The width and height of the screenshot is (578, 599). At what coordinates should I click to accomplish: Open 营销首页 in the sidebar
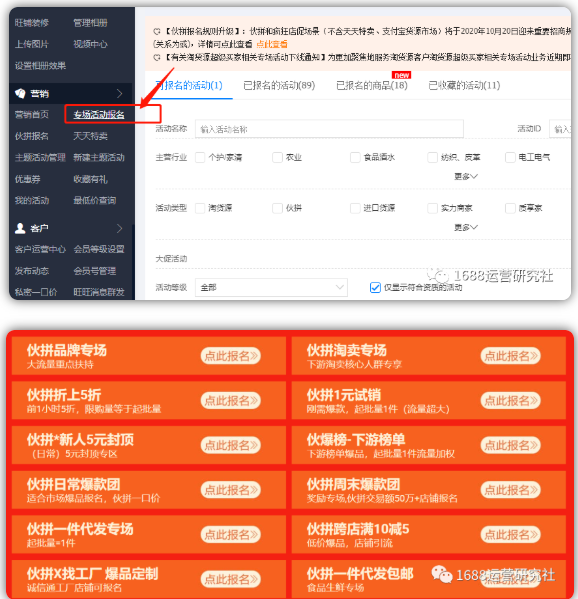[32, 115]
